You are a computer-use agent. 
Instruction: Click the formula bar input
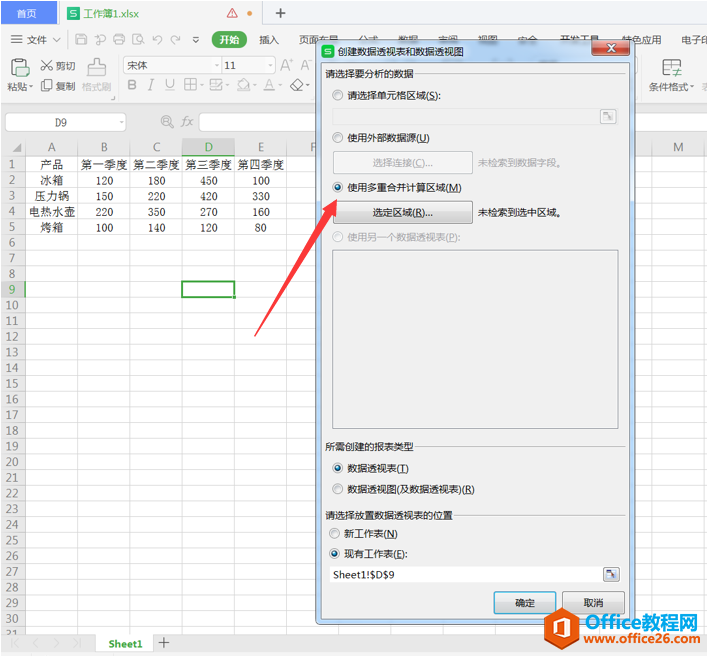[257, 122]
